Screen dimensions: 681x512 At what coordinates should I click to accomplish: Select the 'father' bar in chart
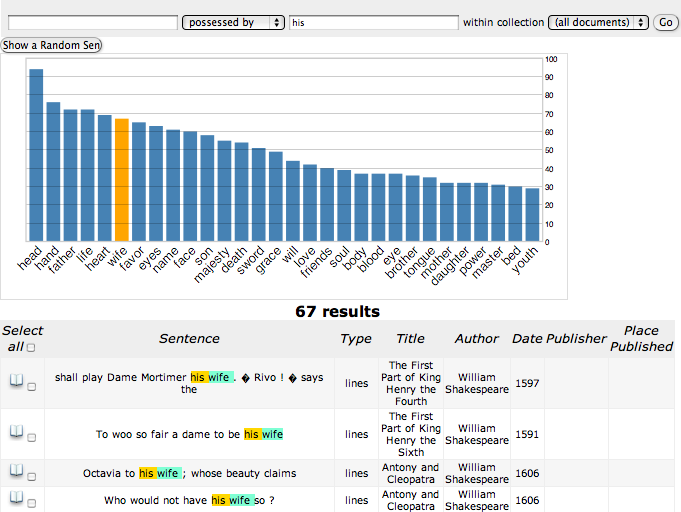click(x=70, y=175)
